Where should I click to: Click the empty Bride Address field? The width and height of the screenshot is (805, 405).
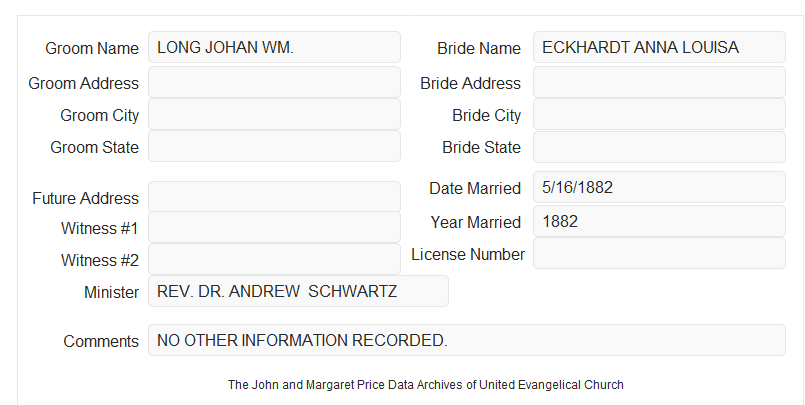tap(659, 82)
